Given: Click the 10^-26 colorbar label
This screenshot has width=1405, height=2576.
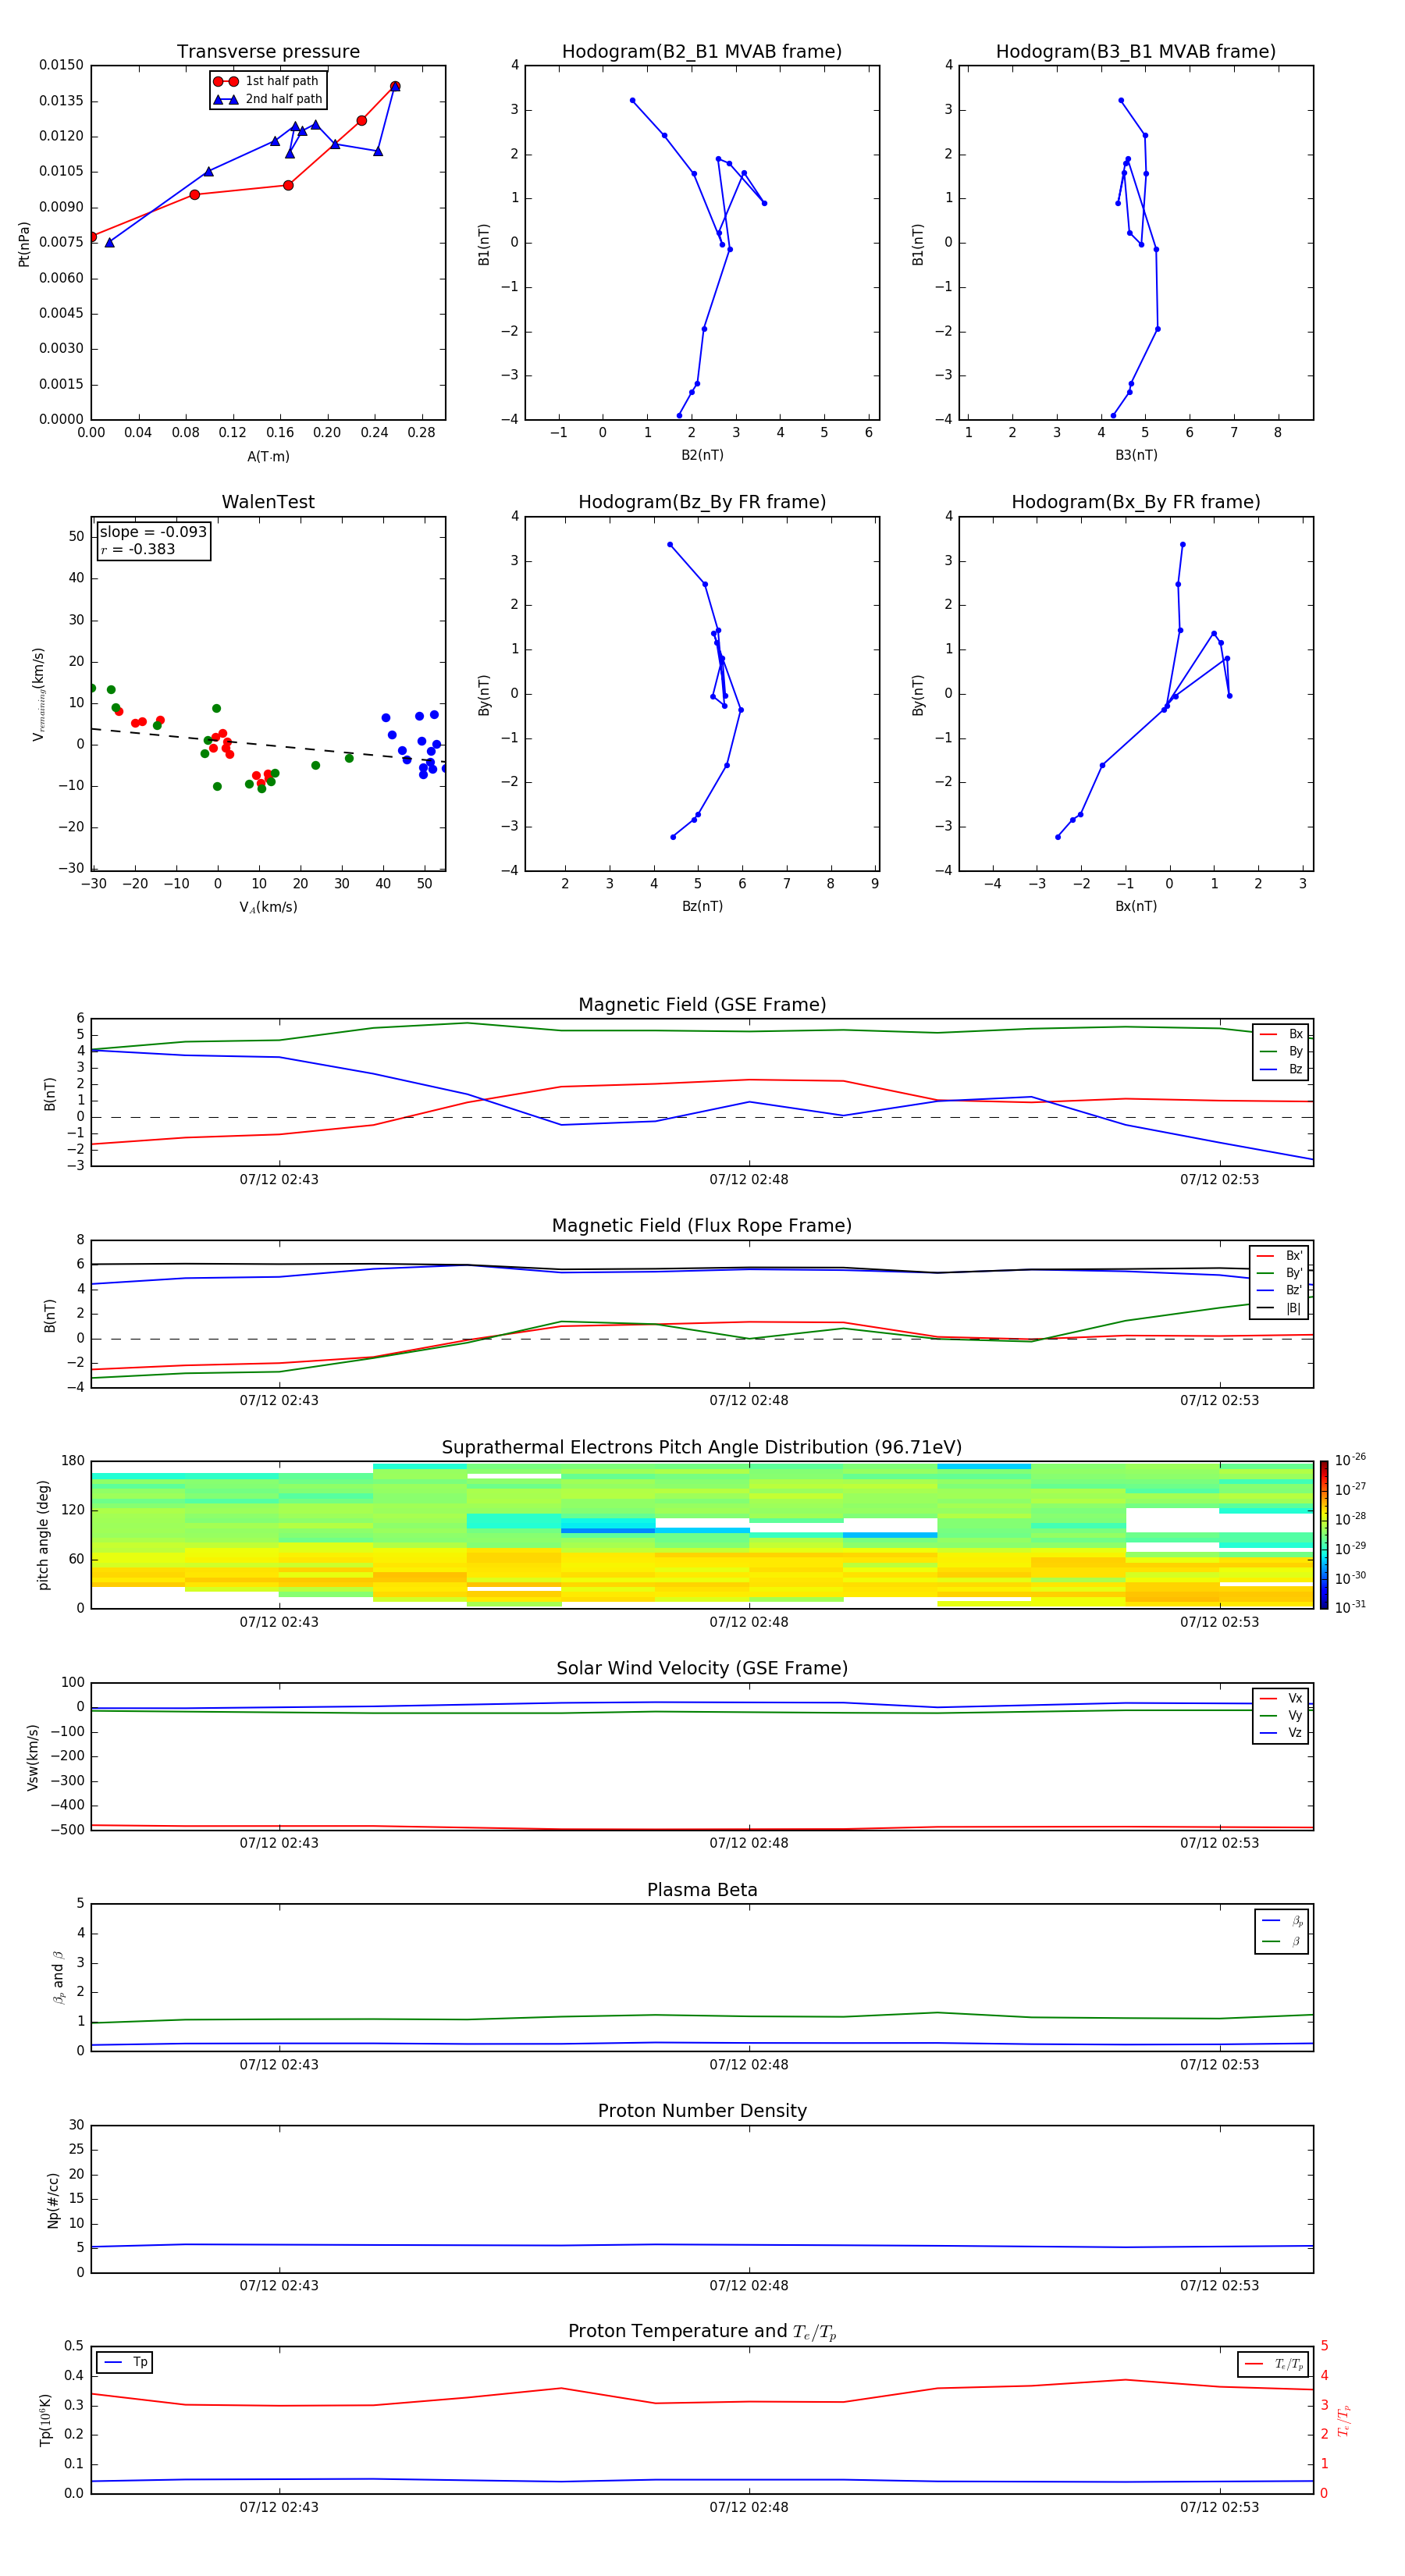Looking at the screenshot, I should coord(1350,1460).
